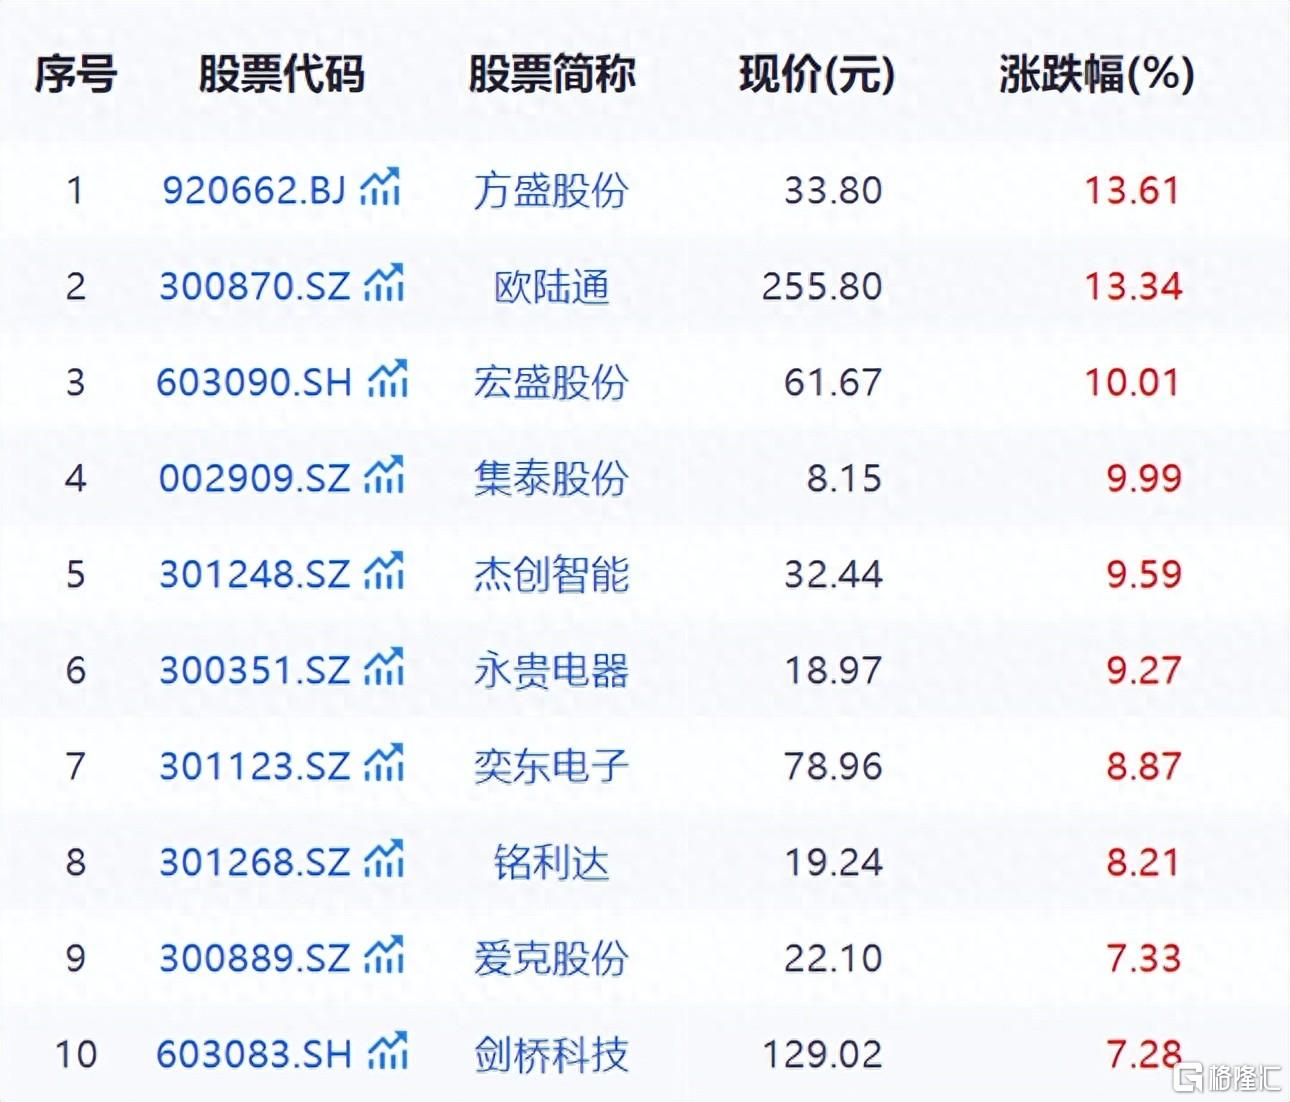Open chart icon beside 920662.BJ
The image size is (1290, 1102).
(x=381, y=186)
